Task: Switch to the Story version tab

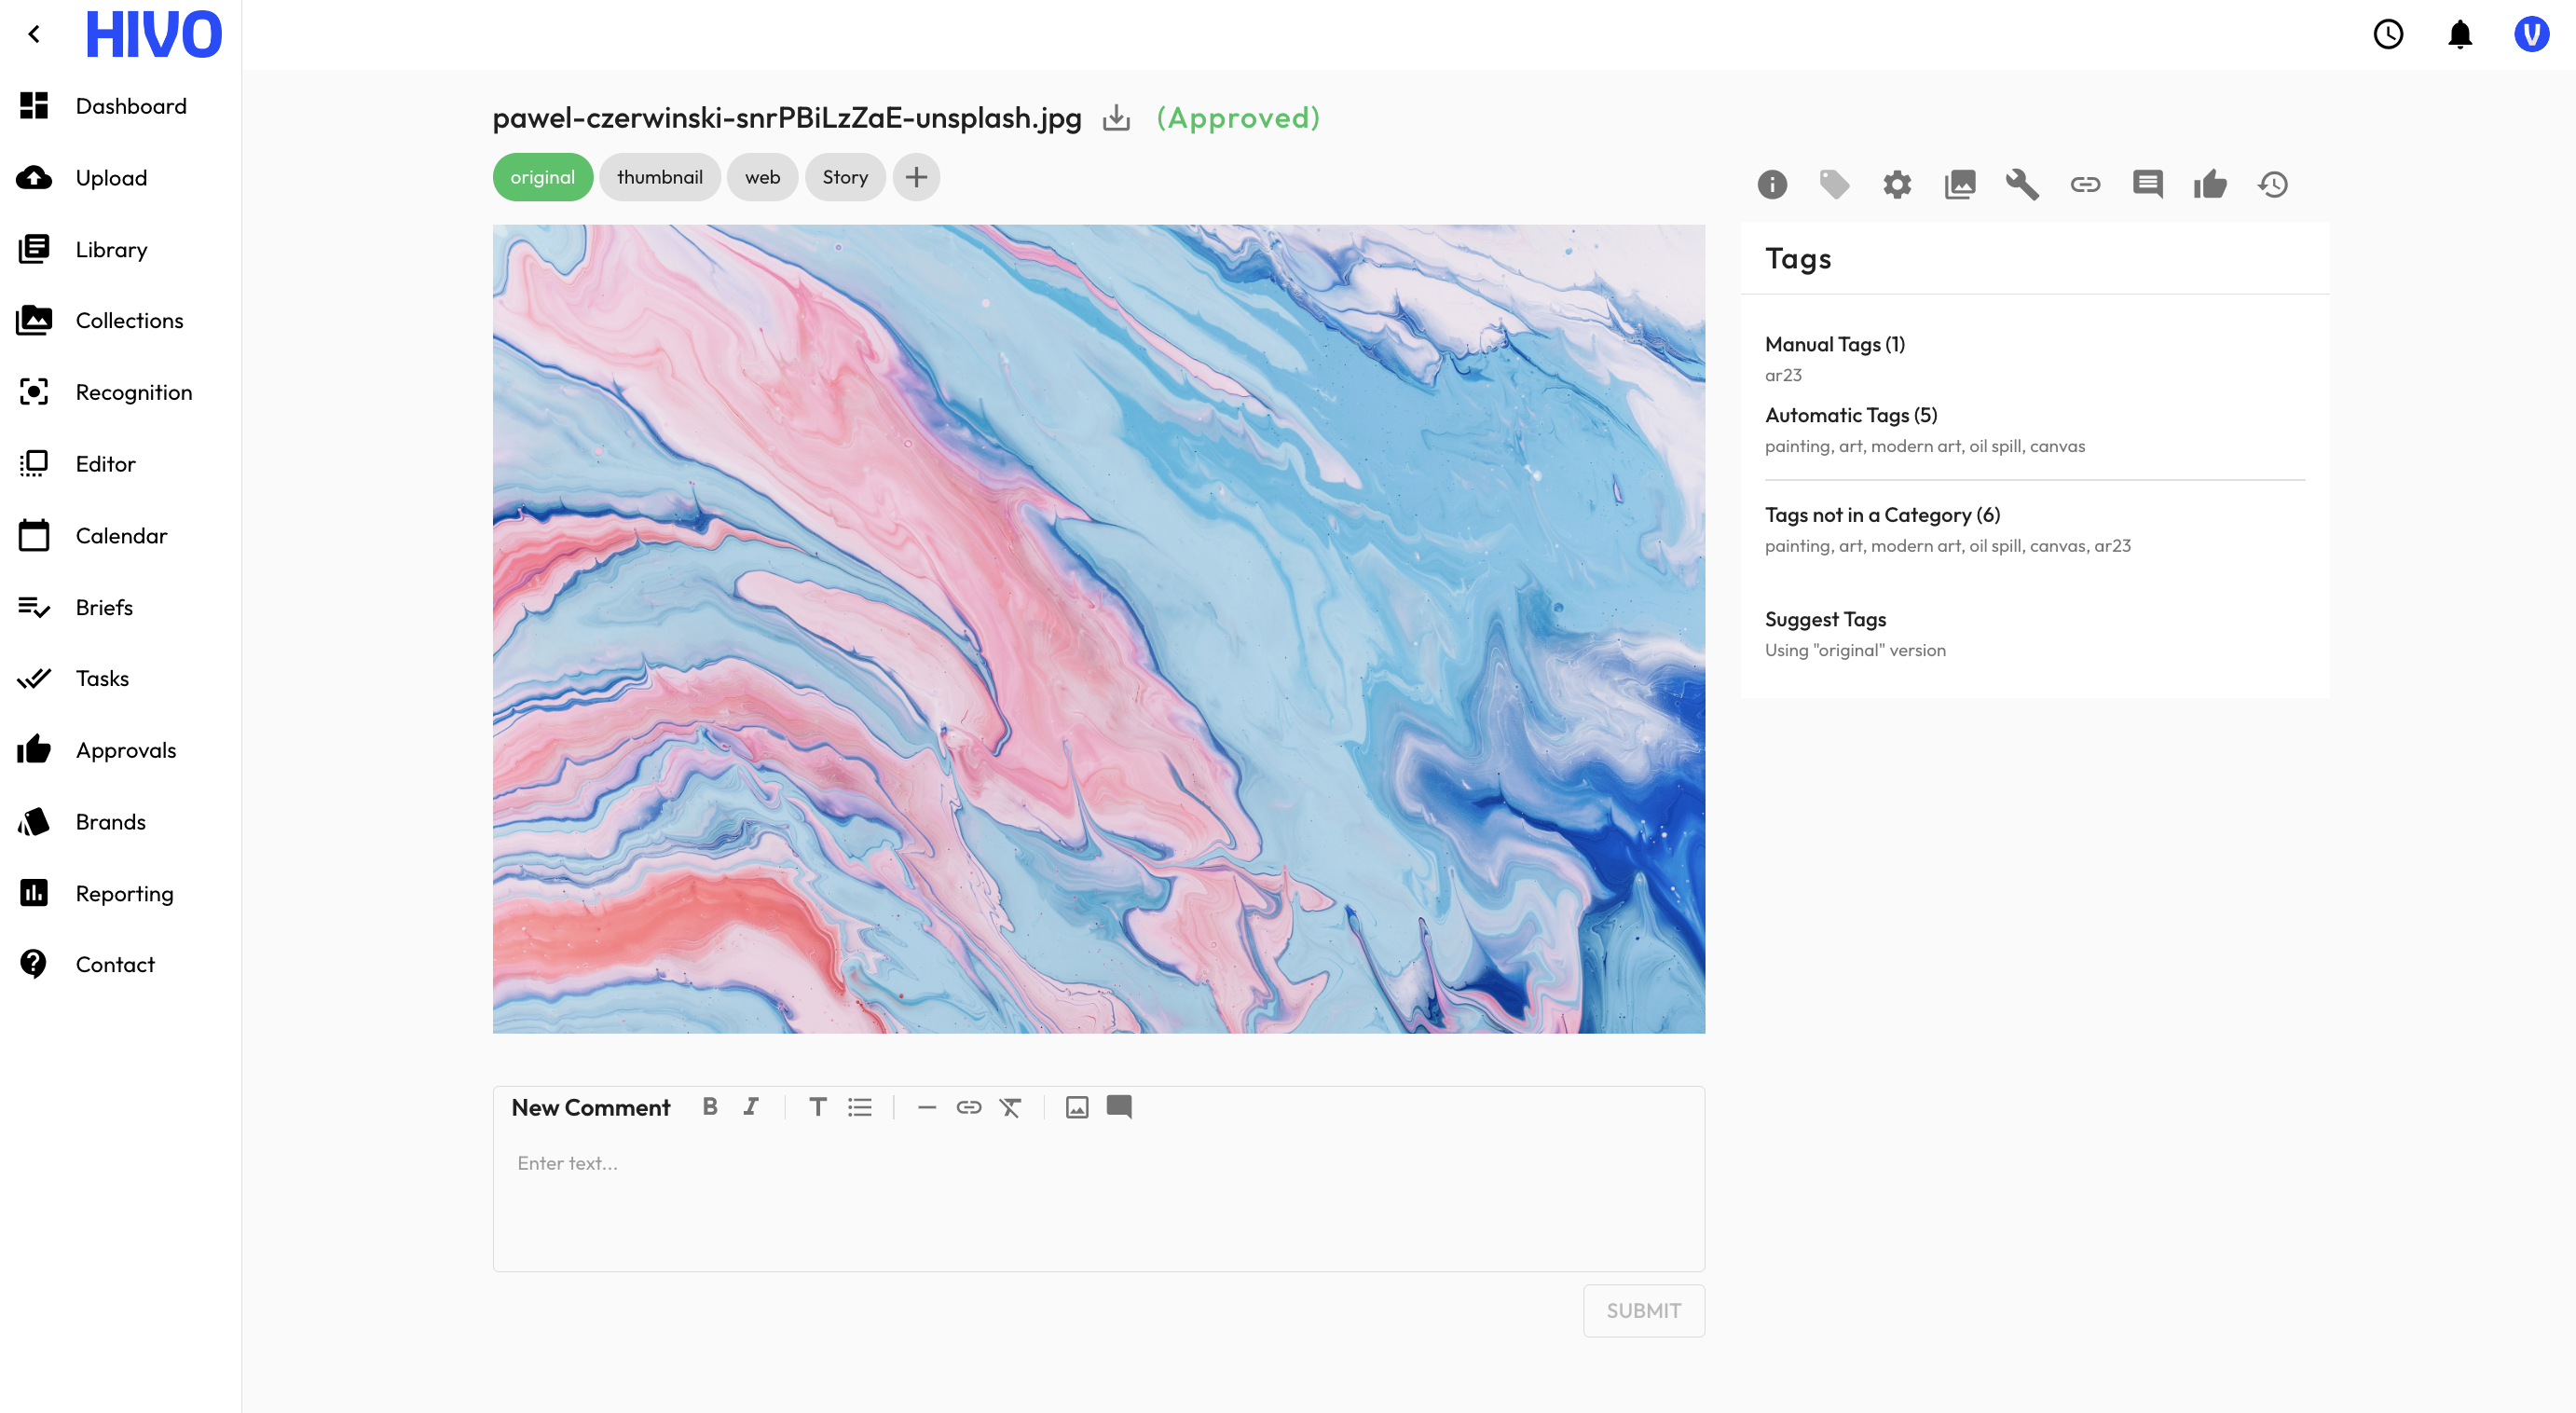Action: click(844, 177)
